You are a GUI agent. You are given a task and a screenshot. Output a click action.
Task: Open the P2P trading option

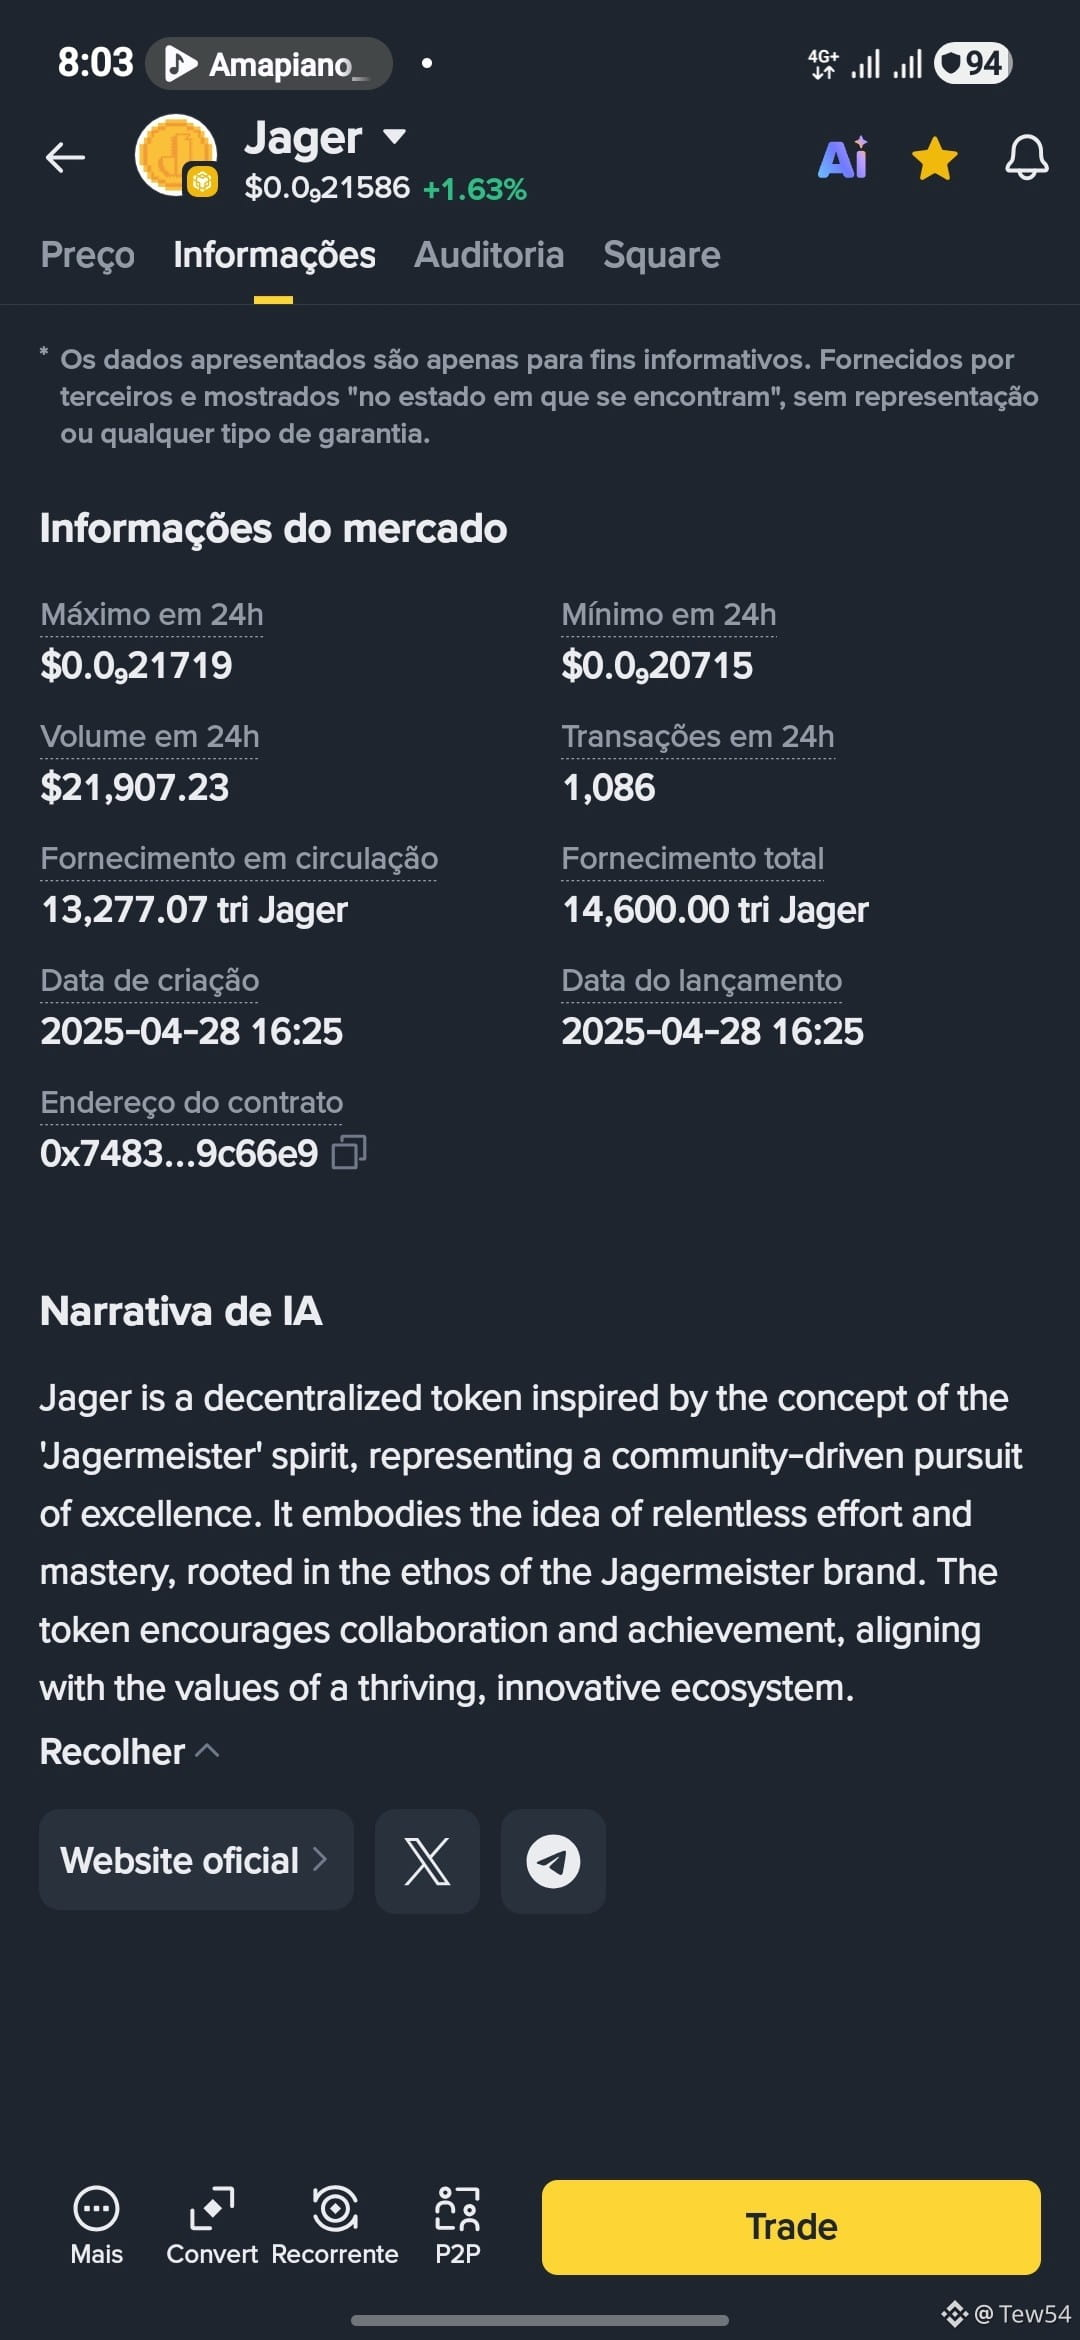[x=458, y=2226]
